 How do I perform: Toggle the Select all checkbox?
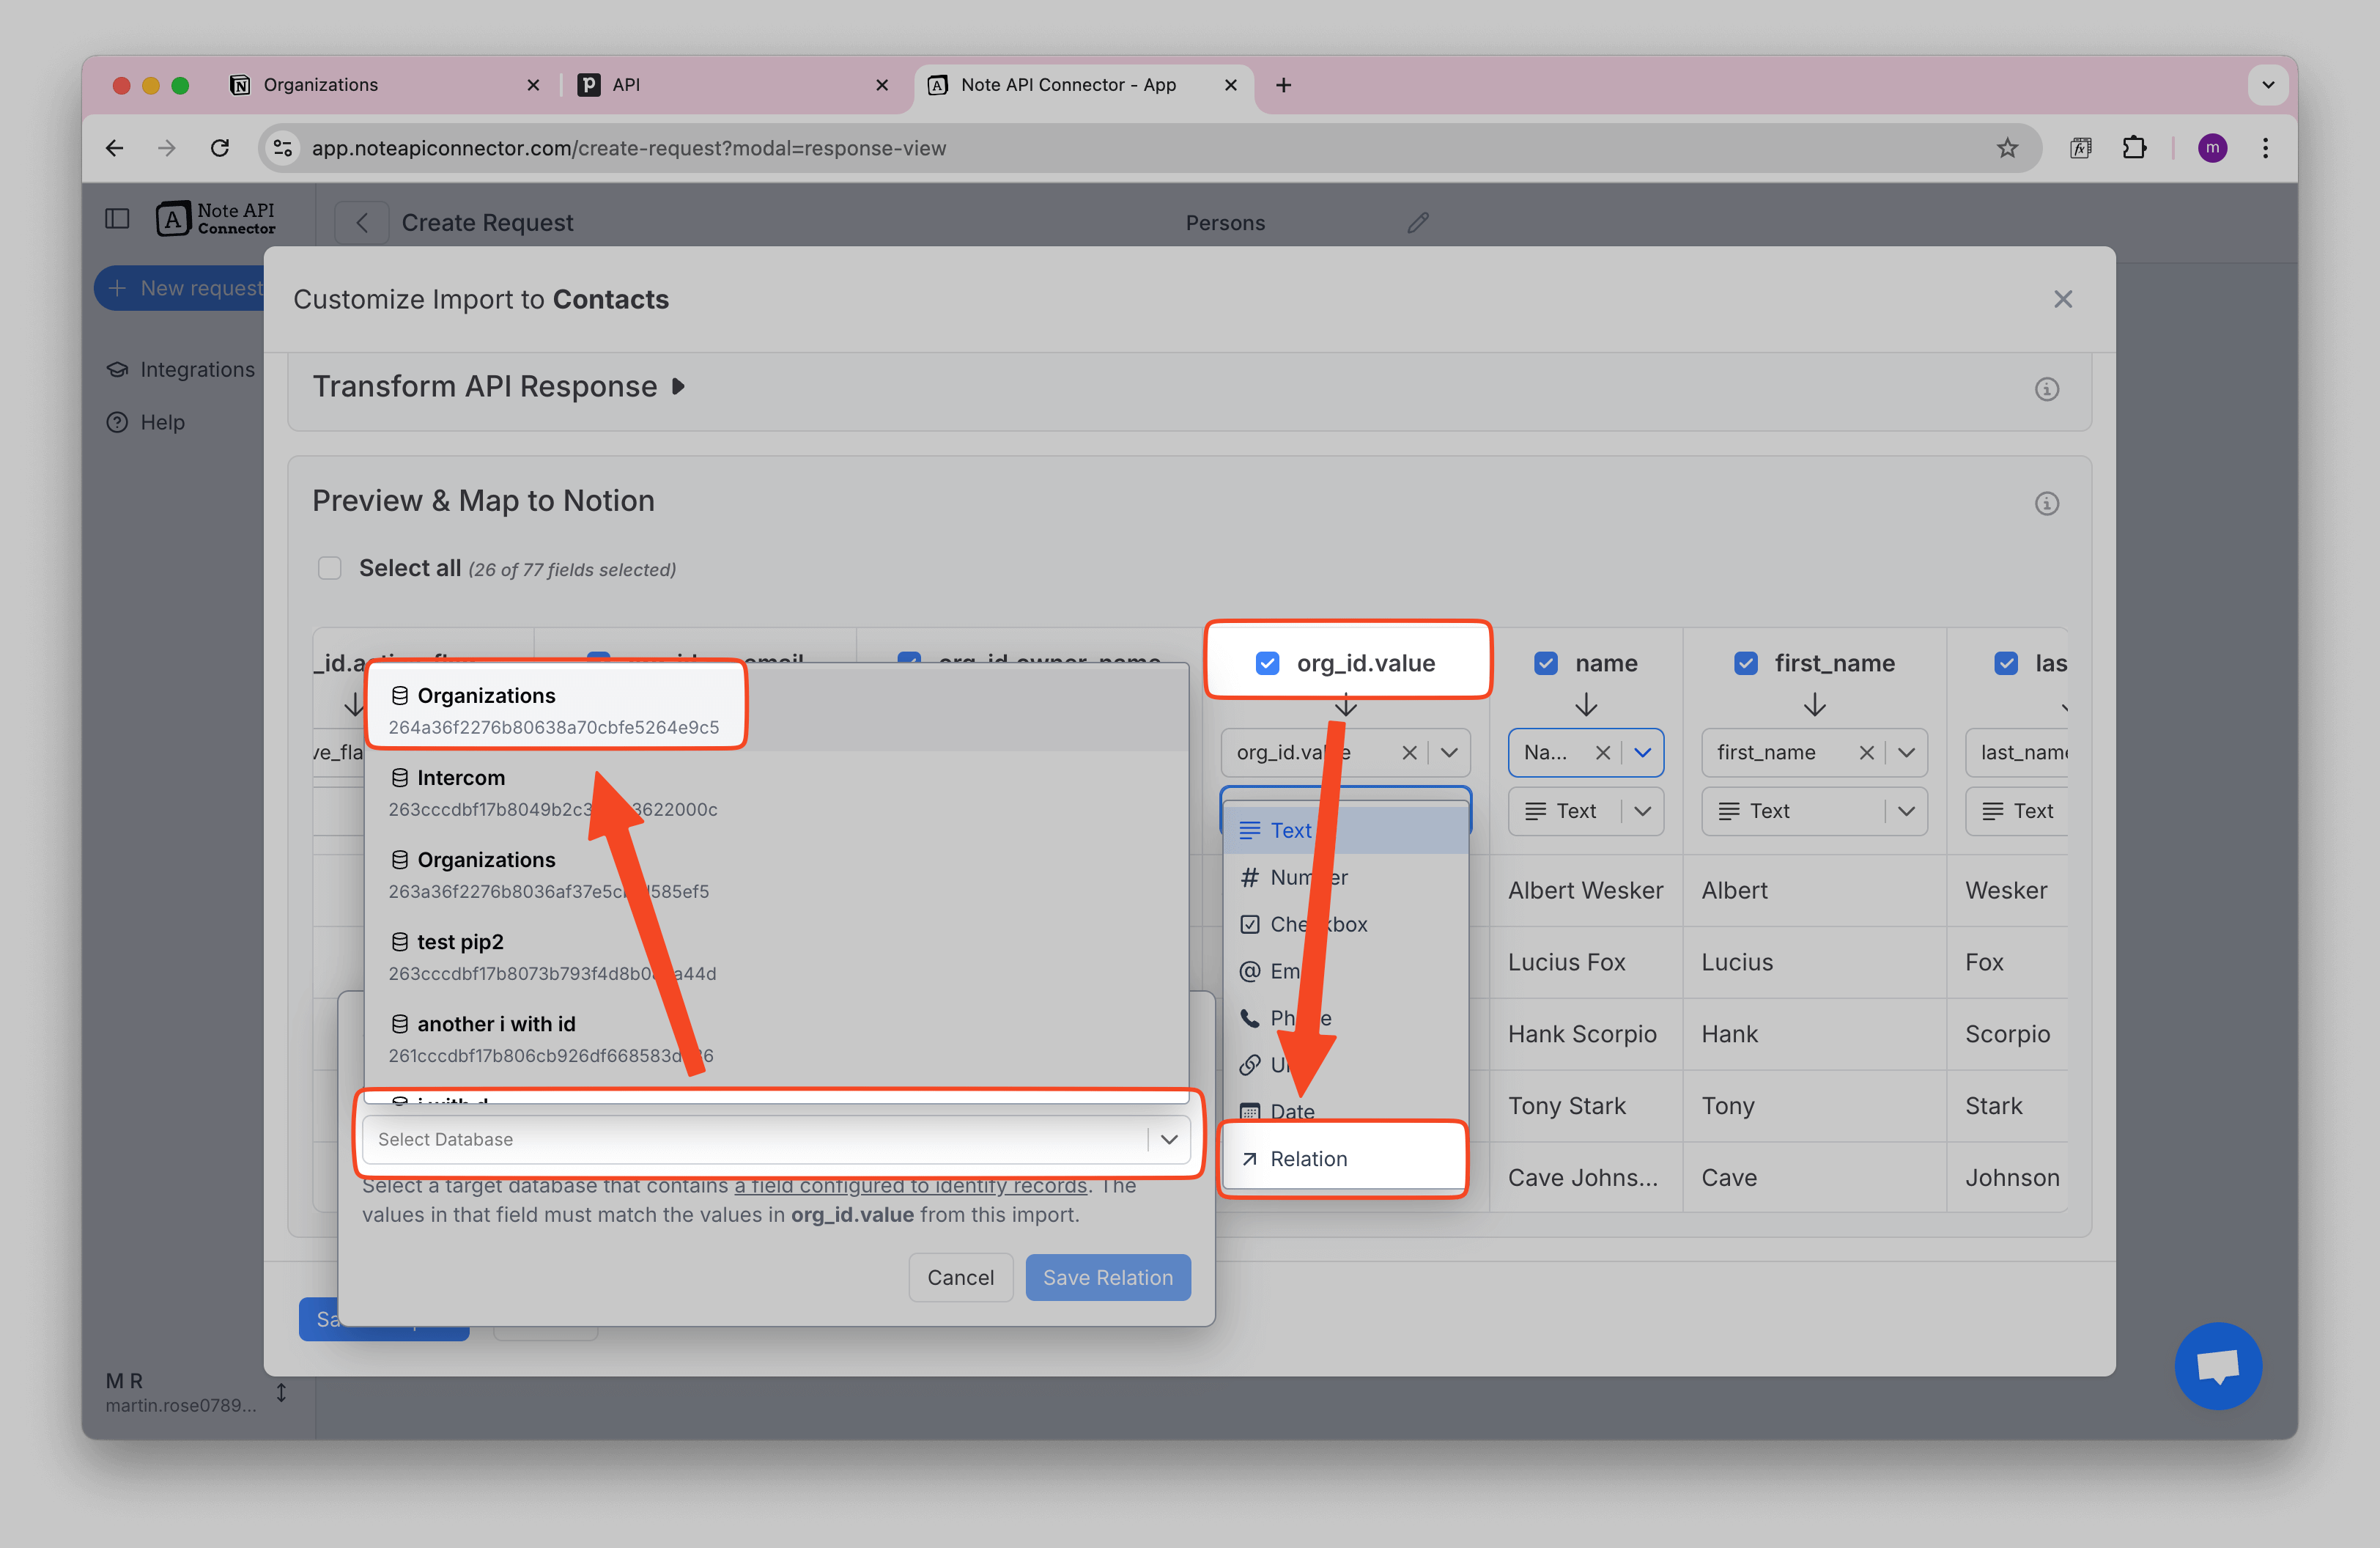329,568
